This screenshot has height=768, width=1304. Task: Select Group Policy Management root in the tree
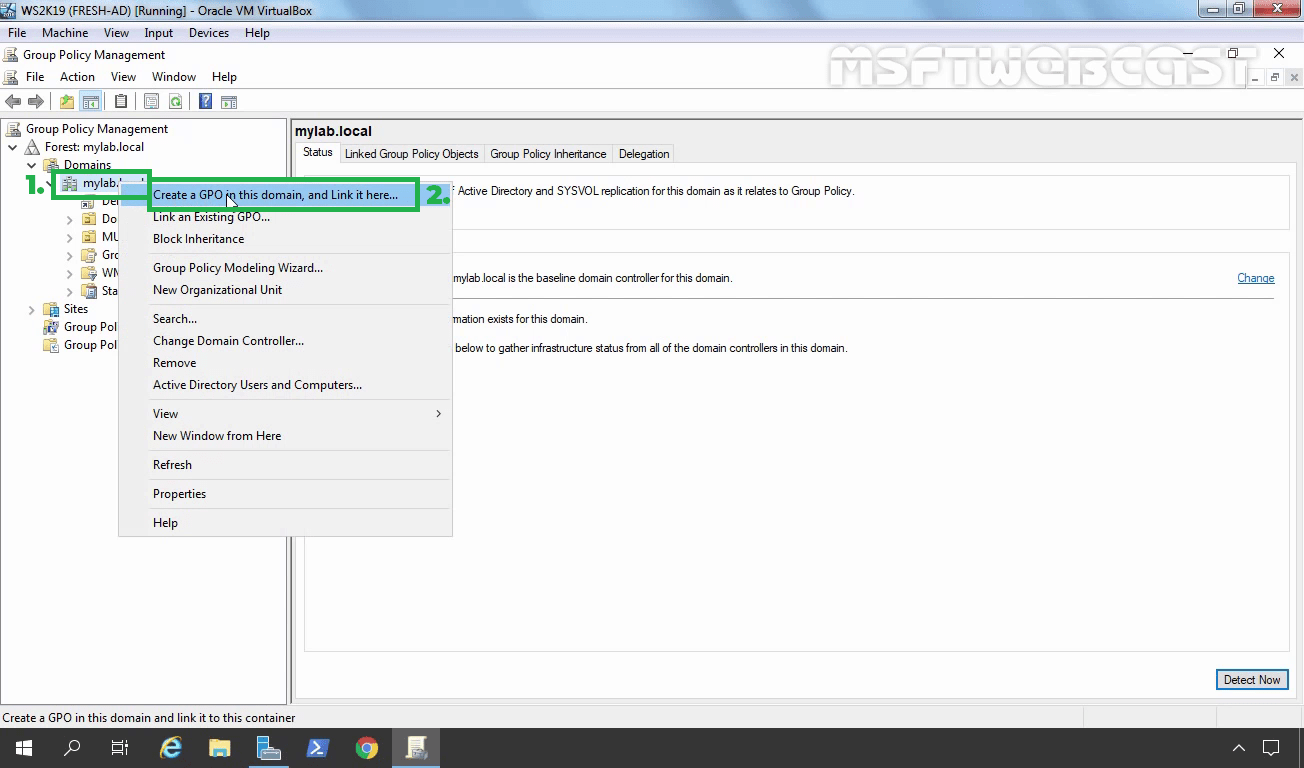coord(97,128)
